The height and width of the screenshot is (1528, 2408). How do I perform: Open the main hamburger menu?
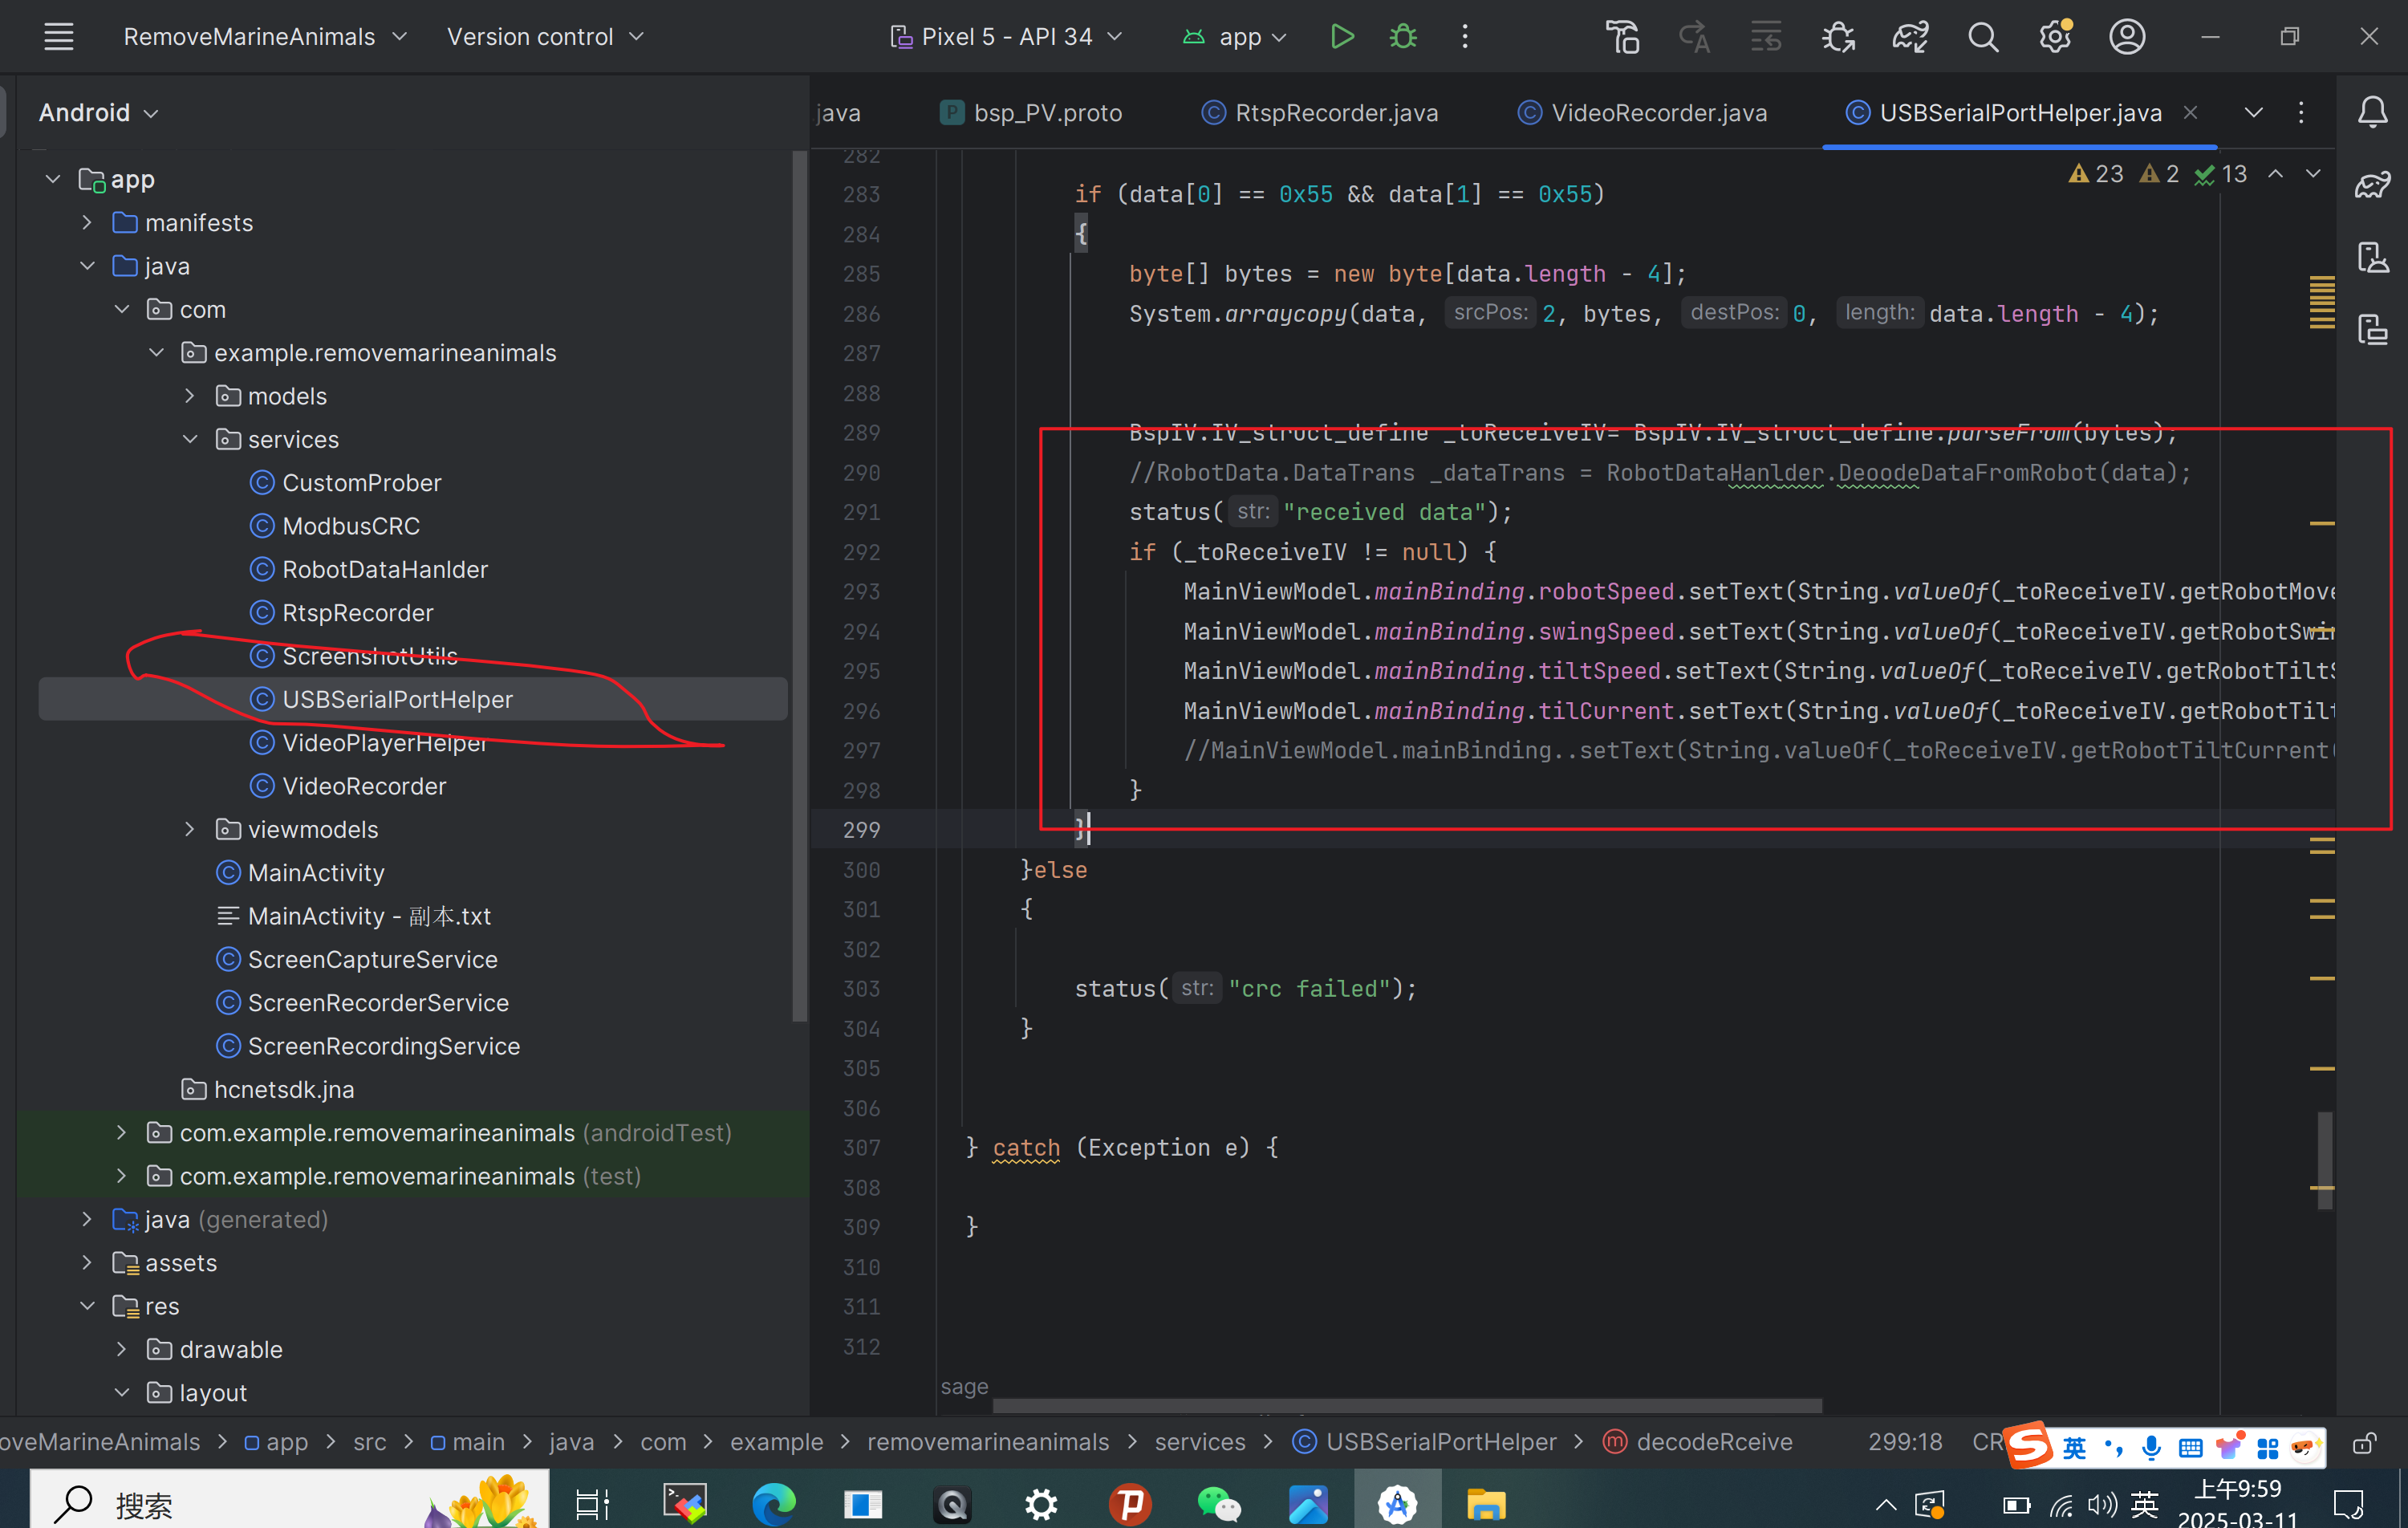pyautogui.click(x=59, y=37)
